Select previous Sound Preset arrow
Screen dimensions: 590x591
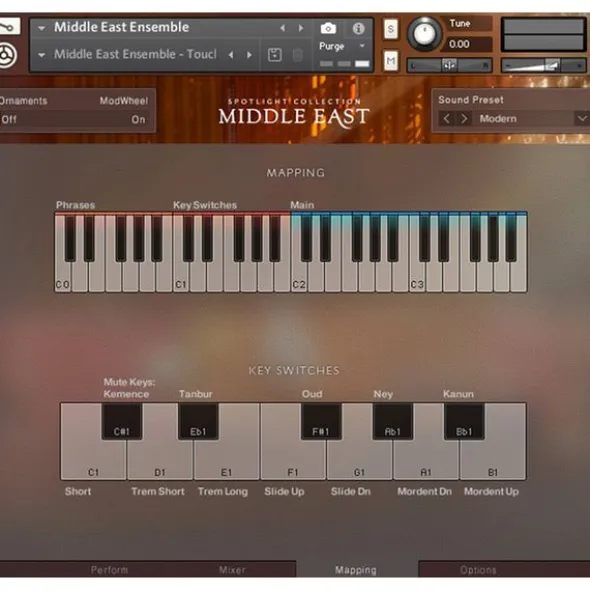pyautogui.click(x=447, y=119)
